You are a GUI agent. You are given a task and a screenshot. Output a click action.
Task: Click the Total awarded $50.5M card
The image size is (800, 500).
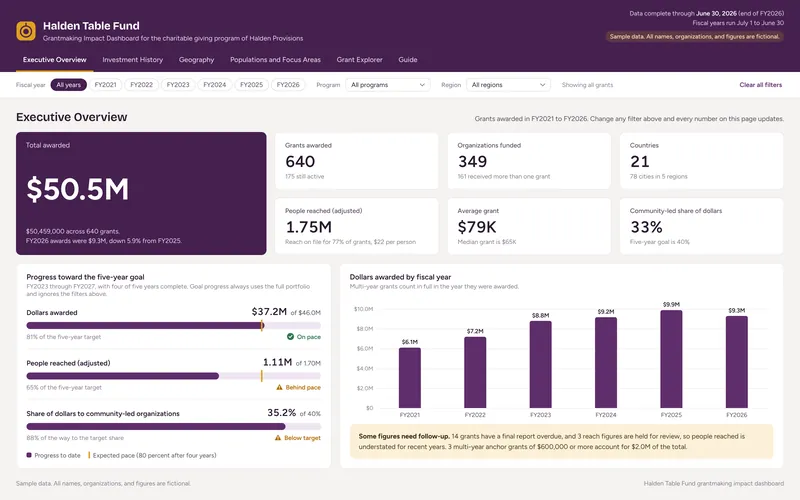click(141, 193)
